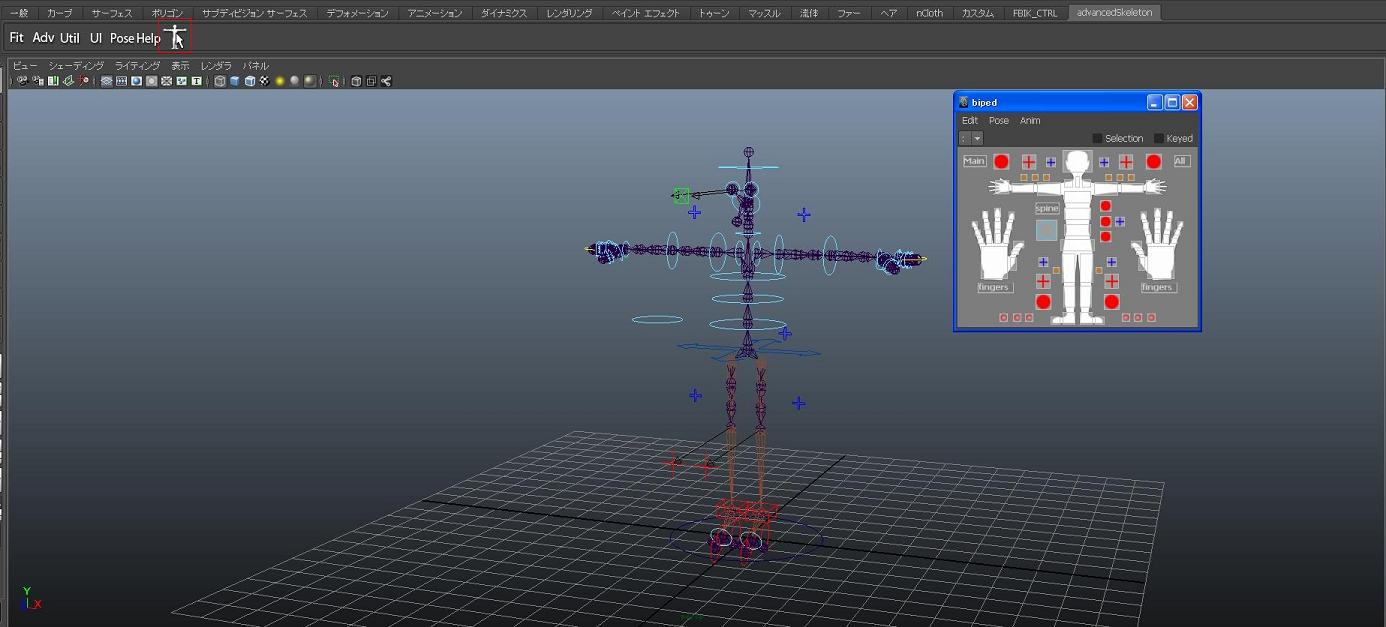Click the spine label button
Viewport: 1386px width, 627px height.
tap(1046, 208)
